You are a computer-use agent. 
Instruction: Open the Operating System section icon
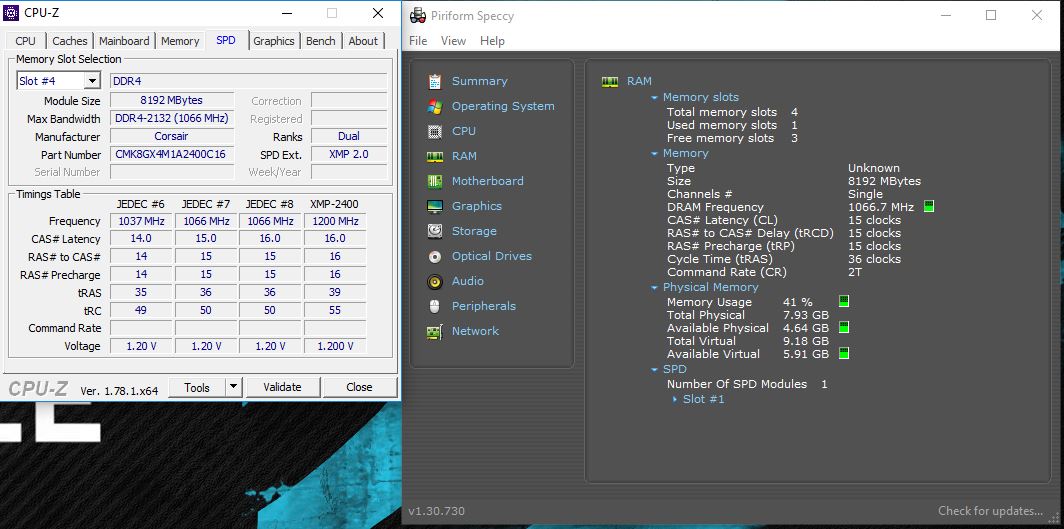pyautogui.click(x=435, y=106)
